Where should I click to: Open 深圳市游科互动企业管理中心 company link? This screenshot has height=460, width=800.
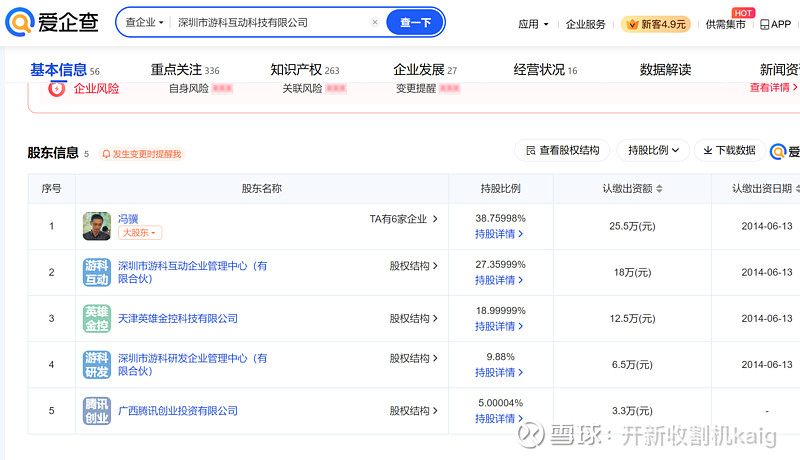pos(192,272)
